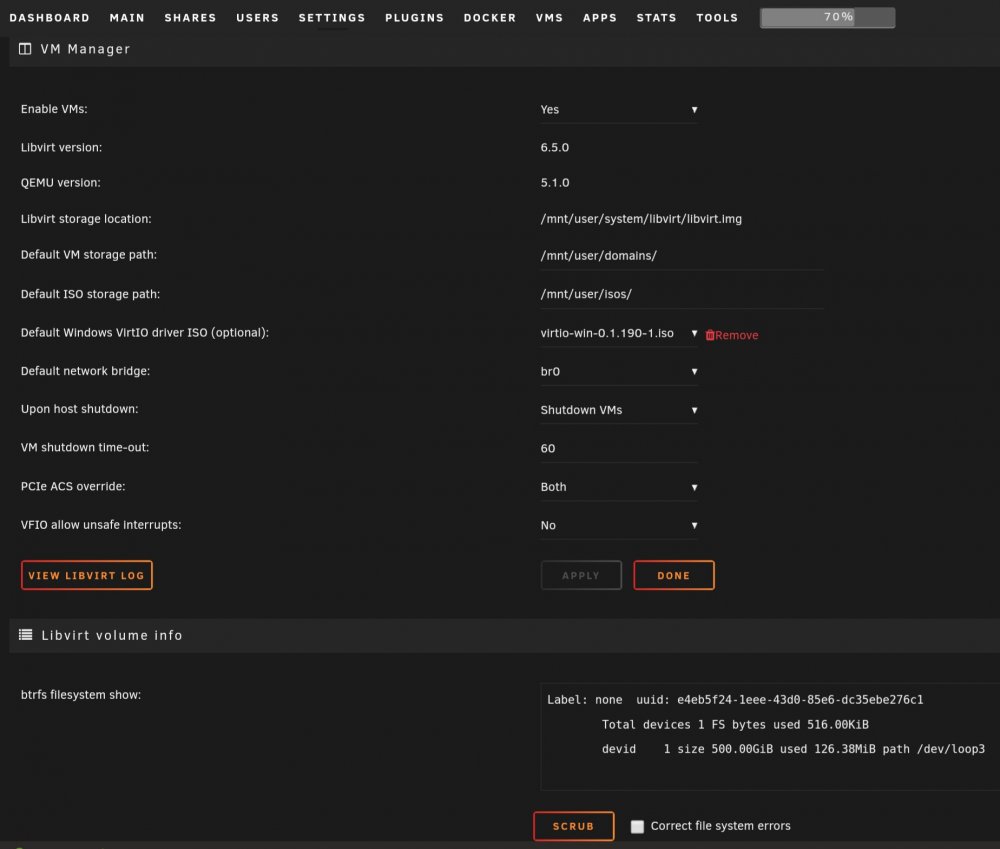This screenshot has height=849, width=1000.
Task: Click the VM Manager panel icon
Action: (x=25, y=49)
